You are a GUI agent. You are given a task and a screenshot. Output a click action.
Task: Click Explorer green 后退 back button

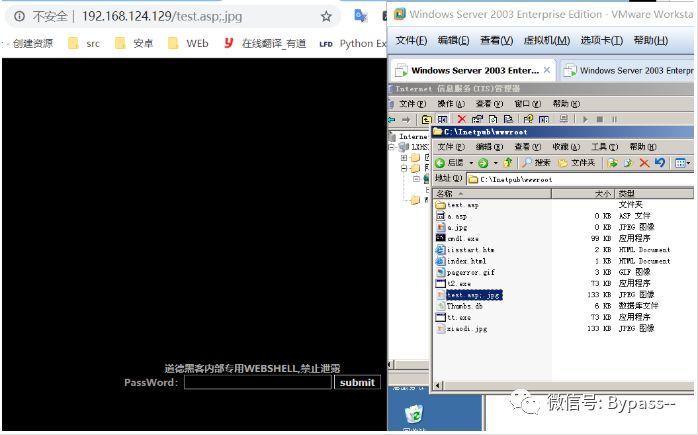(450, 163)
